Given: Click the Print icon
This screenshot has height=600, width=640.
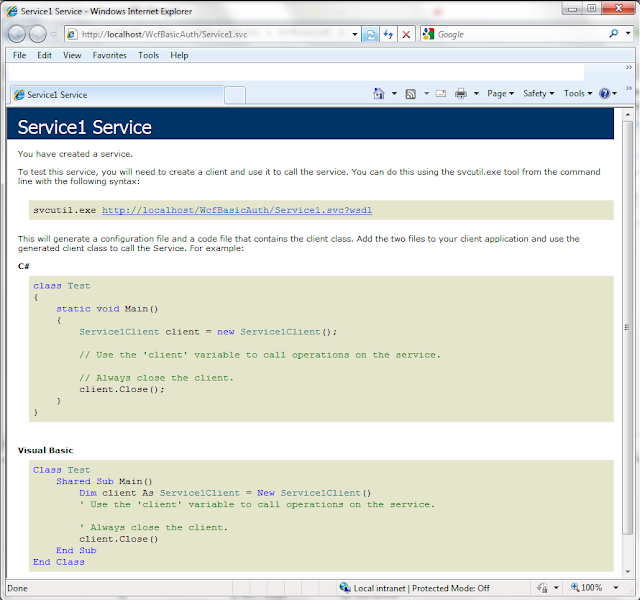Looking at the screenshot, I should [461, 94].
